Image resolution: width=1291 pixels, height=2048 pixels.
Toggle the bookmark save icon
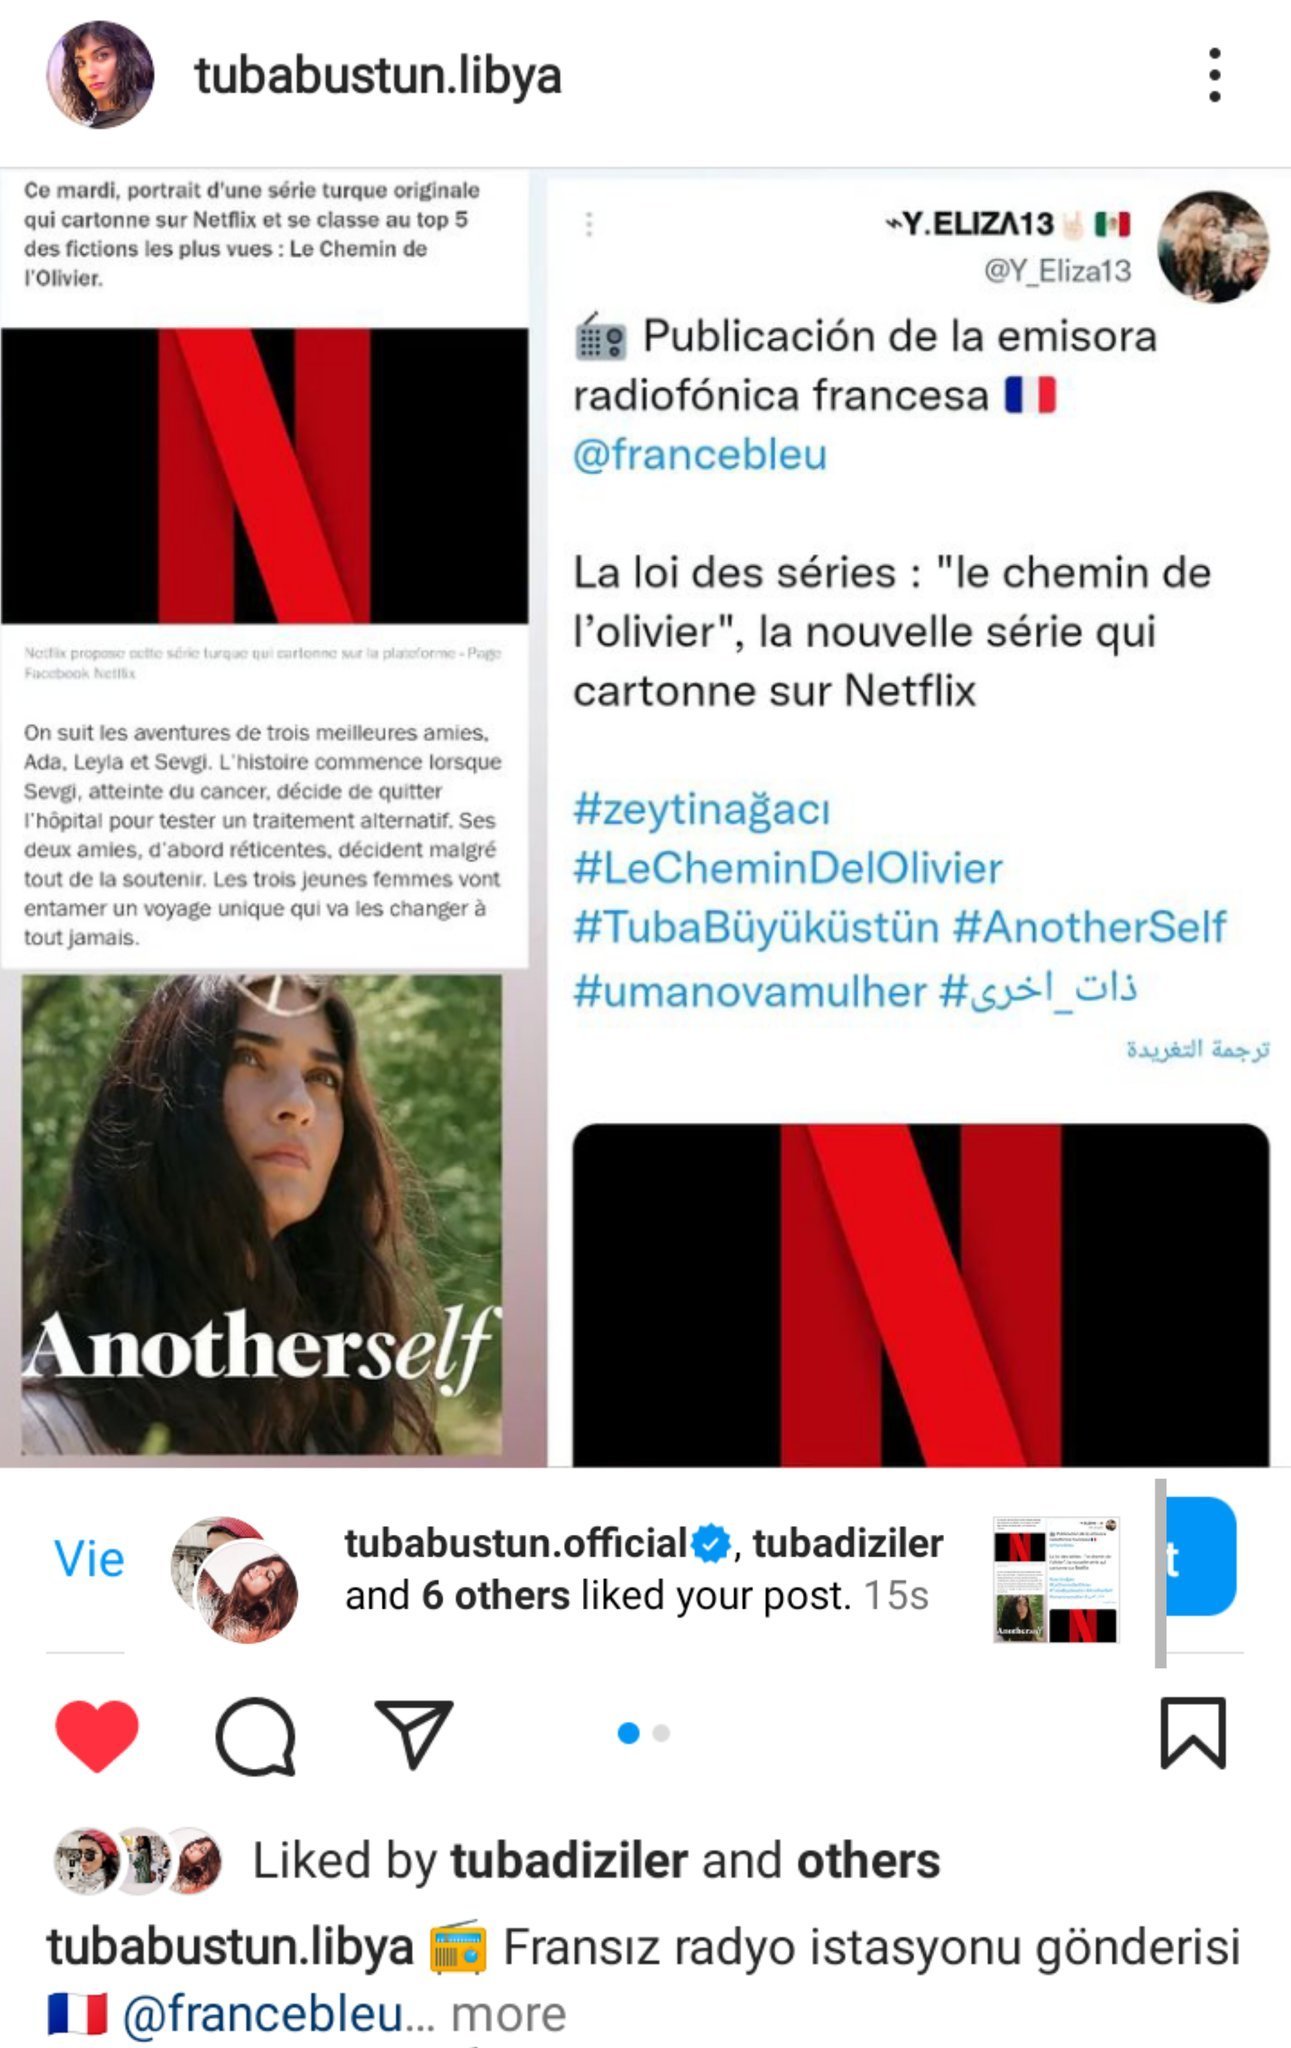[x=1192, y=1733]
